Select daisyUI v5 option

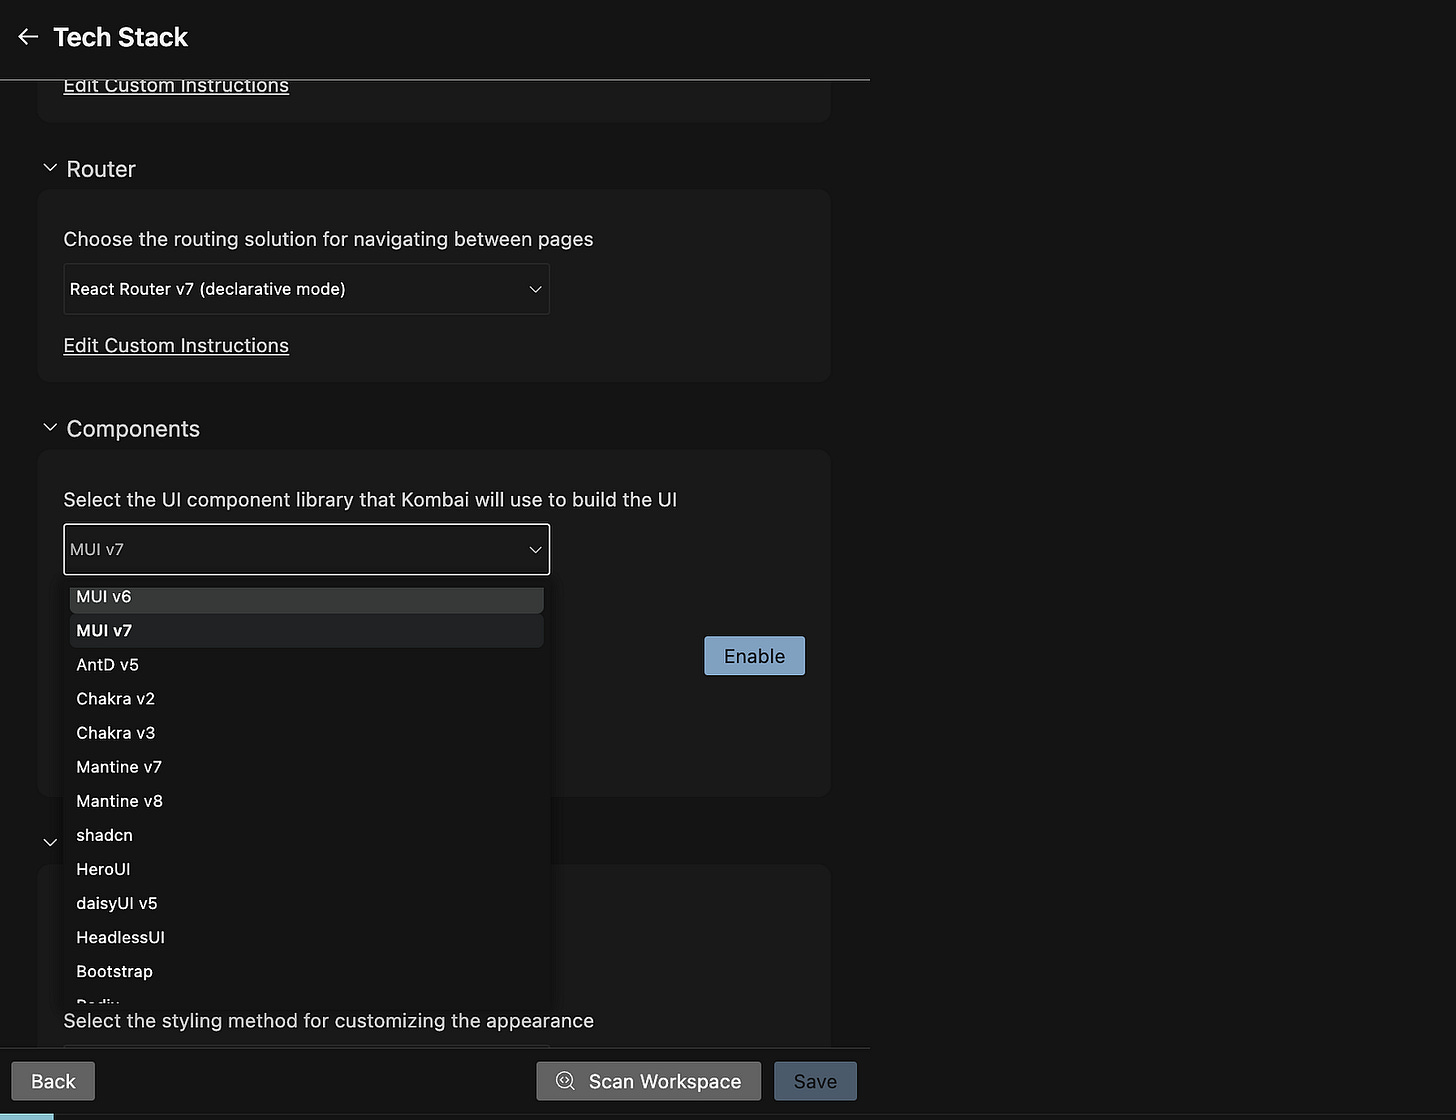pyautogui.click(x=307, y=902)
